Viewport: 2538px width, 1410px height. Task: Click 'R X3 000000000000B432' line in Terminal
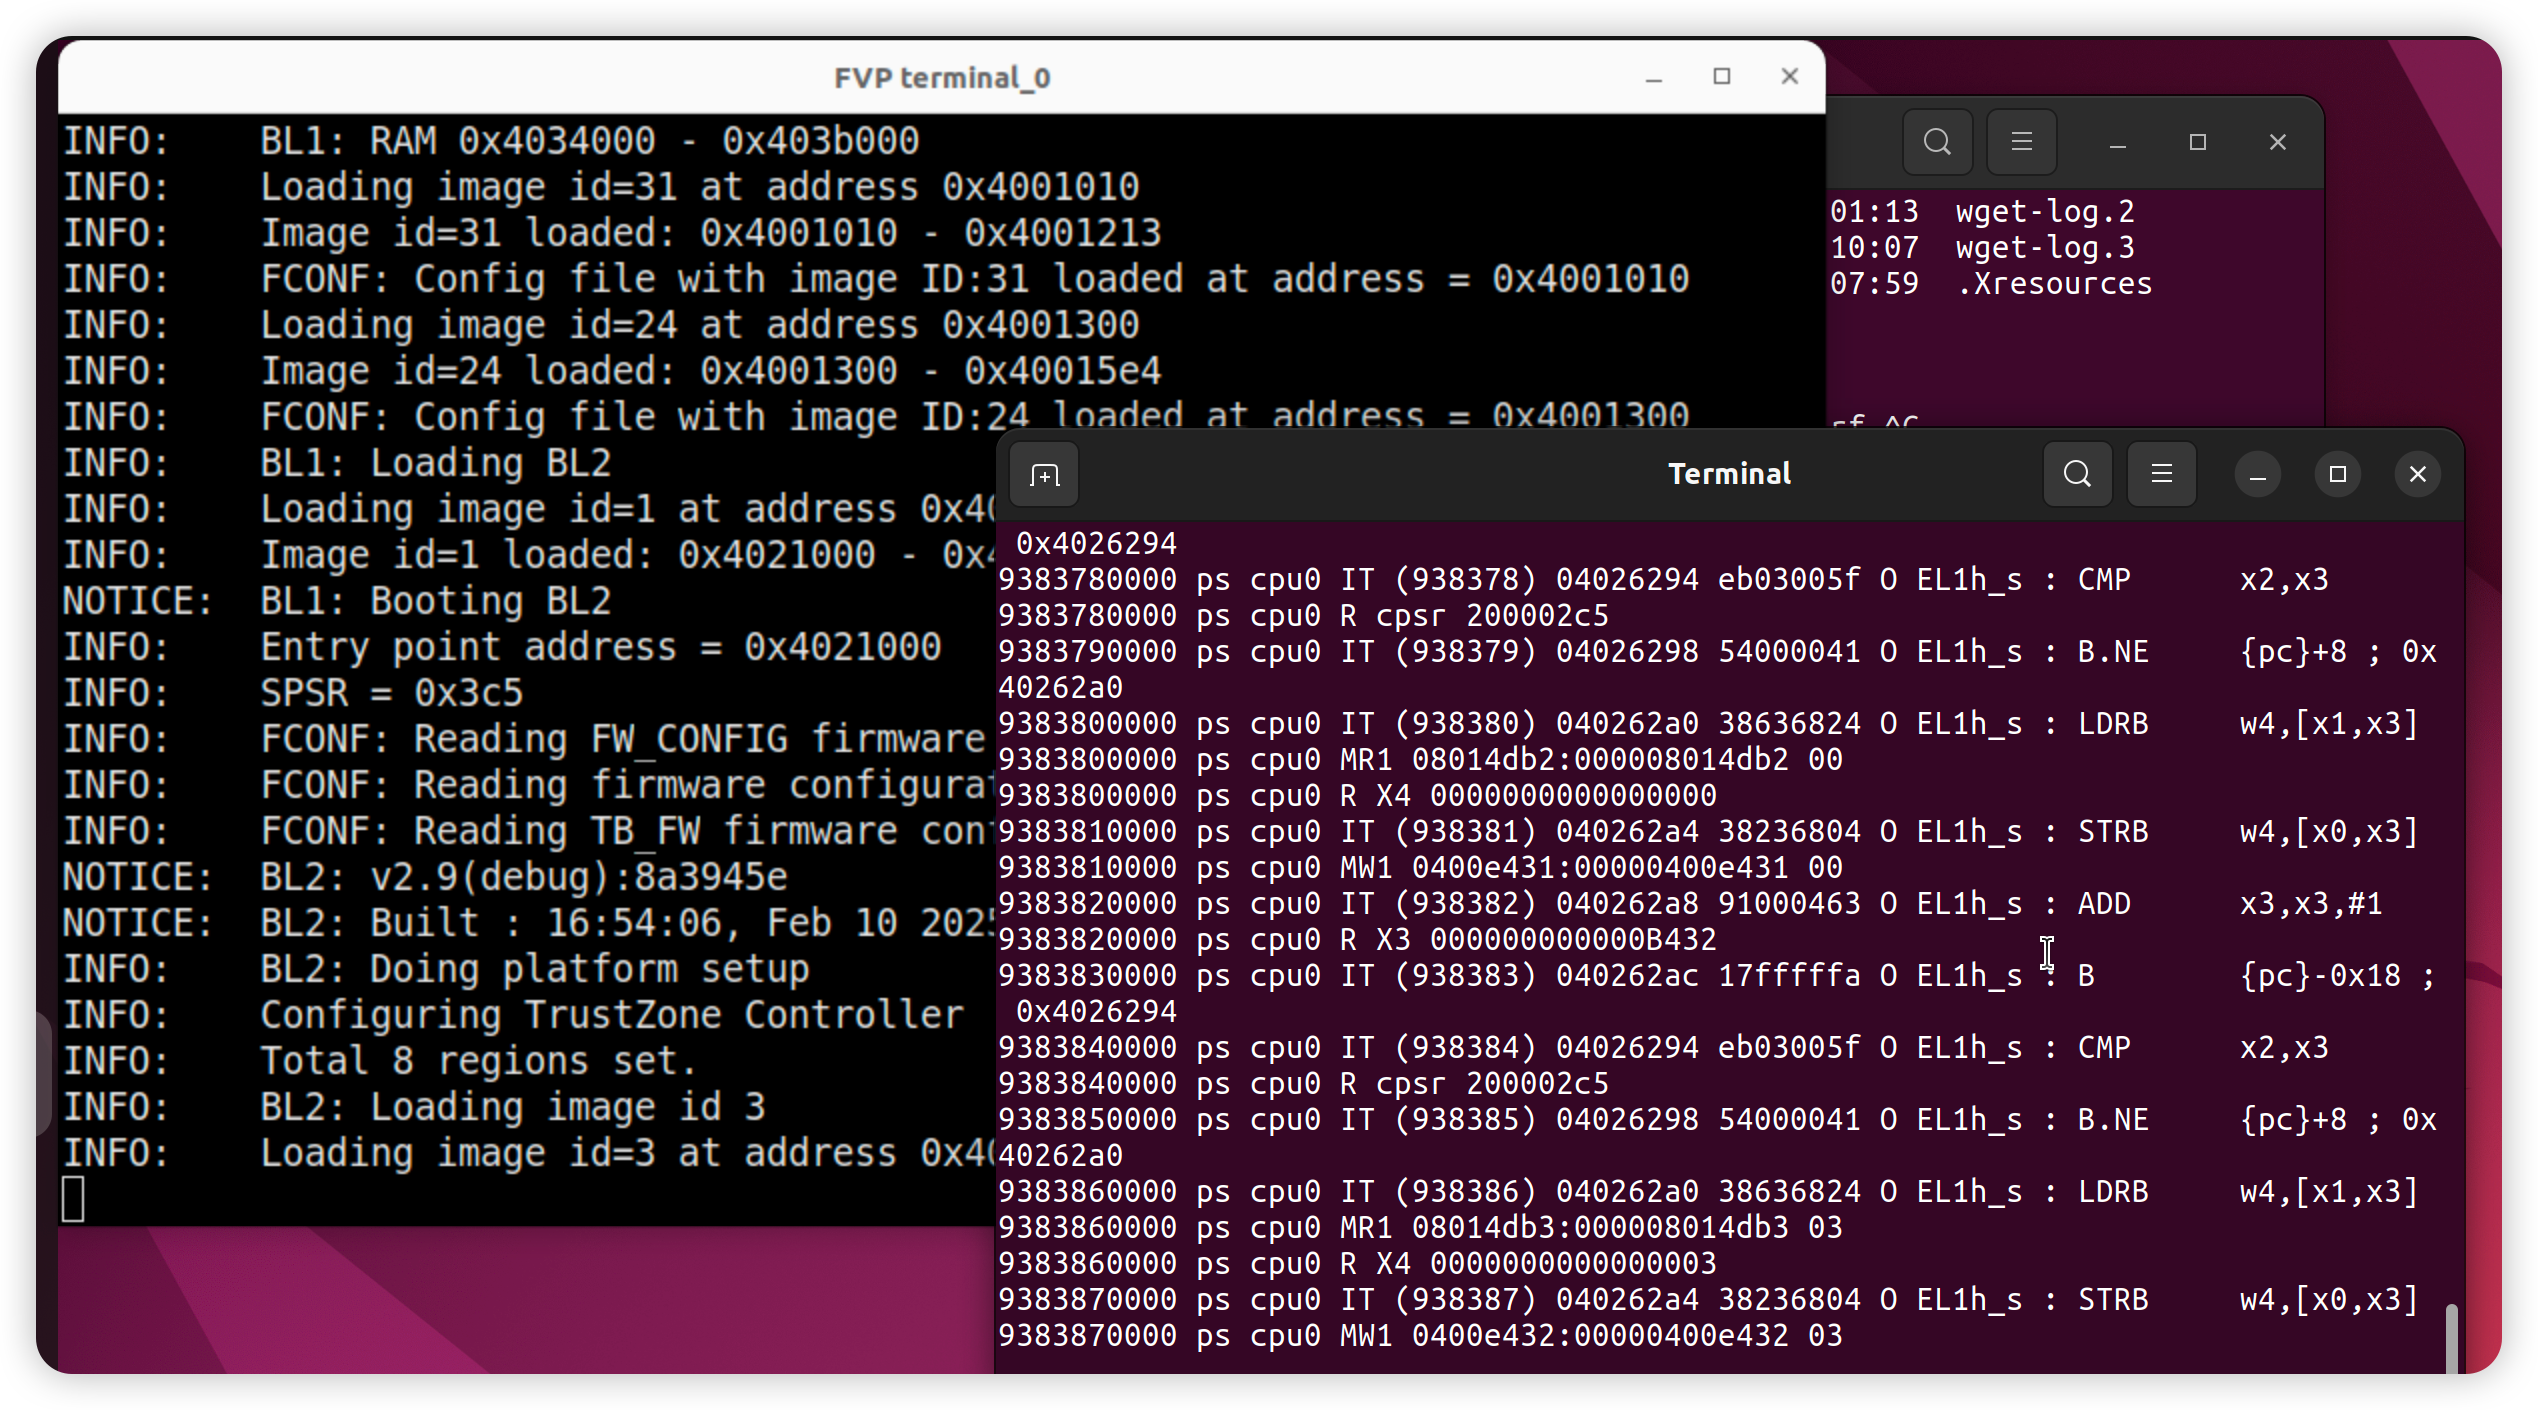point(1357,939)
